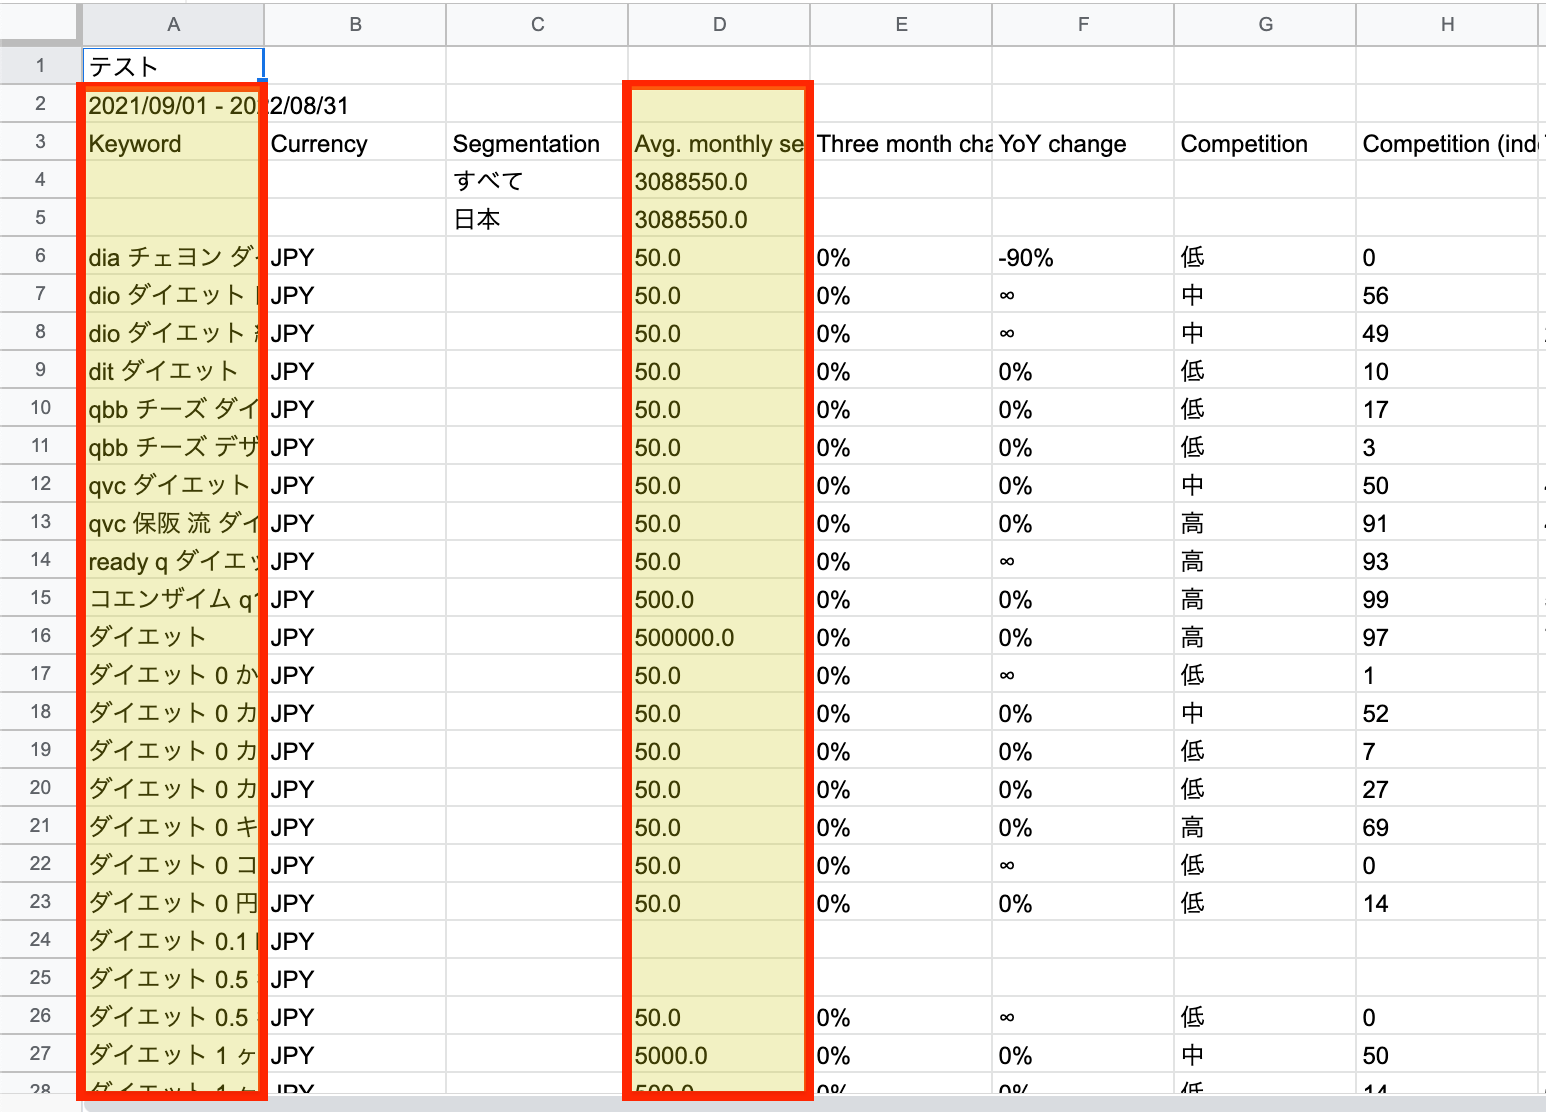Select row 27 header
The image size is (1546, 1112).
coord(40,1054)
